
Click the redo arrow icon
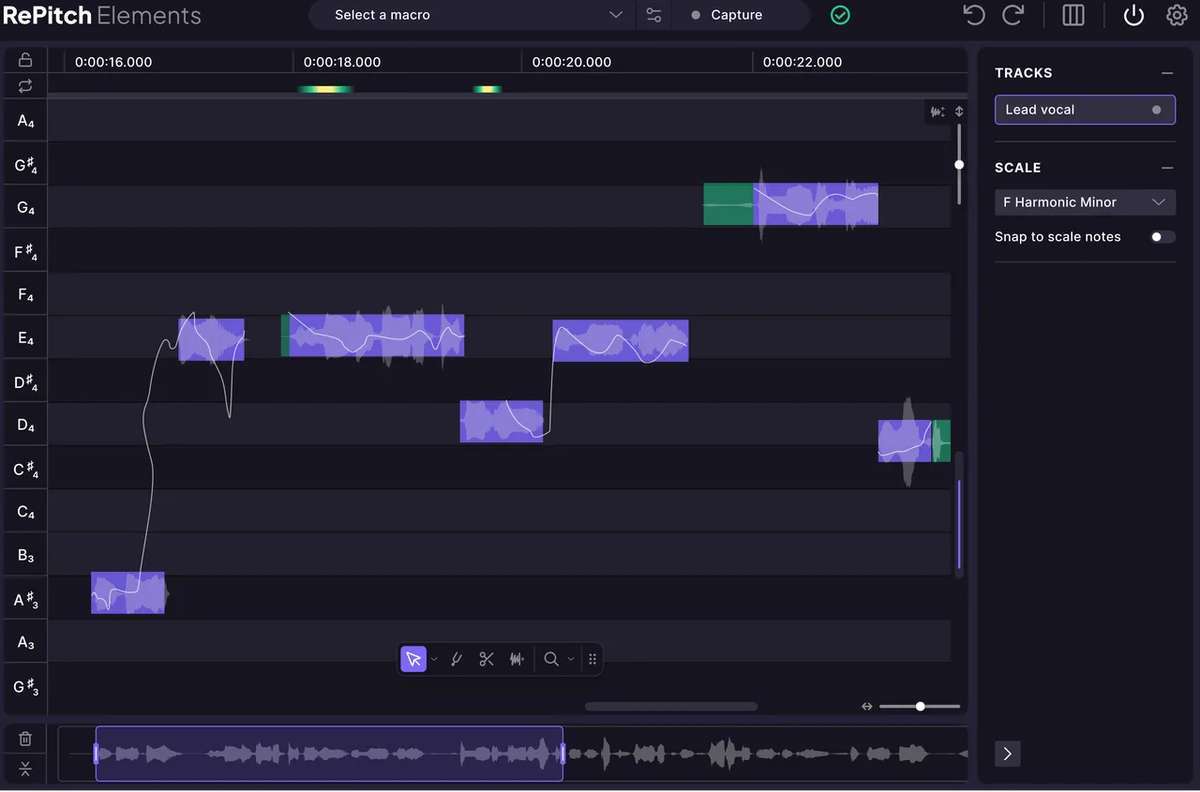(1013, 15)
